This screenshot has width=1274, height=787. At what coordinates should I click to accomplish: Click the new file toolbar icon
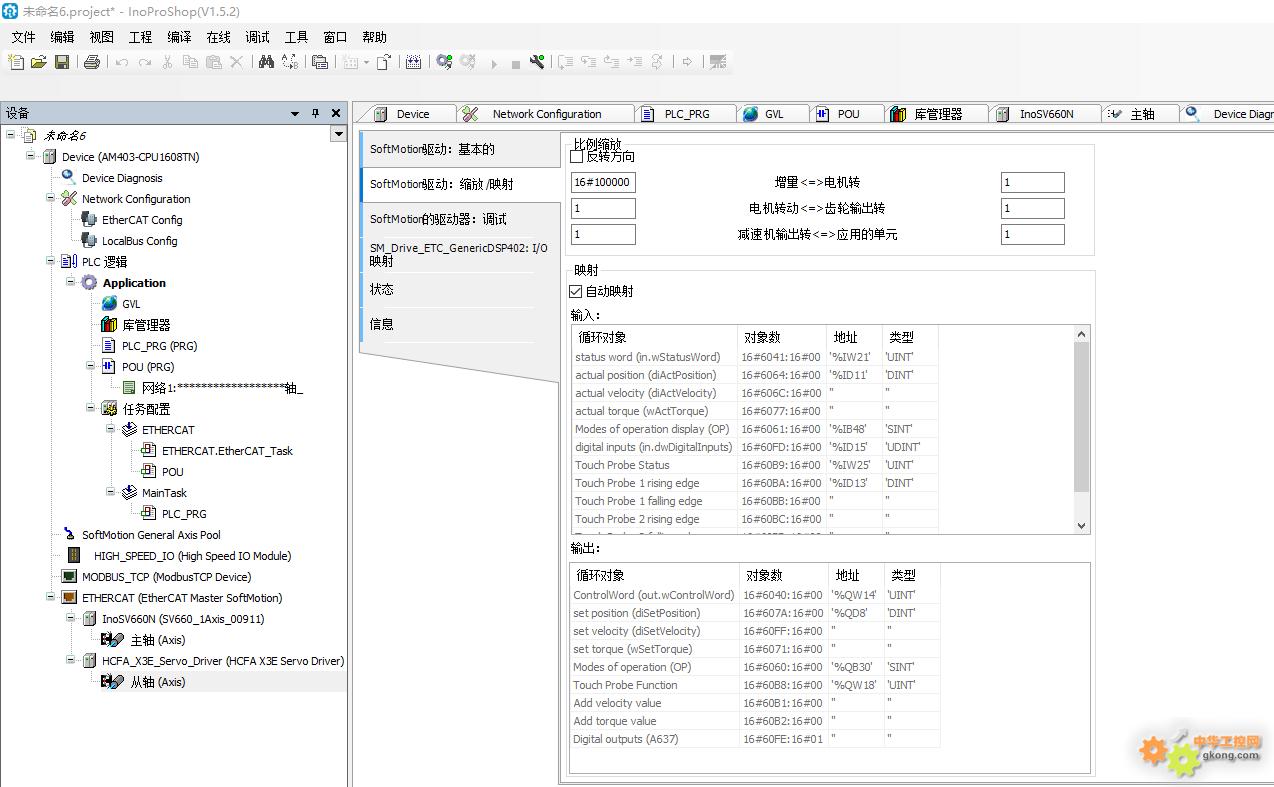click(x=16, y=62)
